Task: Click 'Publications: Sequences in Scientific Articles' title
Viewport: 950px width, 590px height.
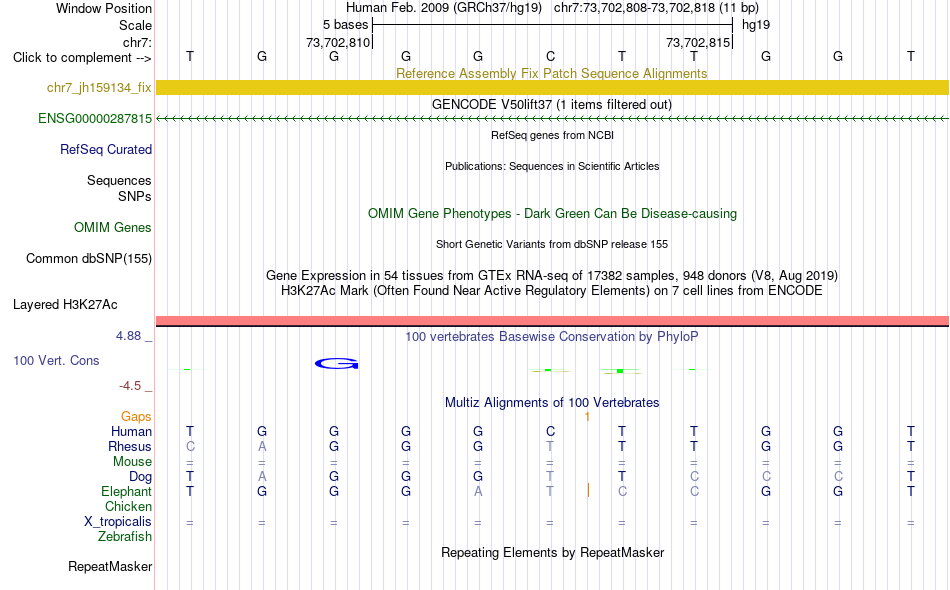Action: point(552,166)
